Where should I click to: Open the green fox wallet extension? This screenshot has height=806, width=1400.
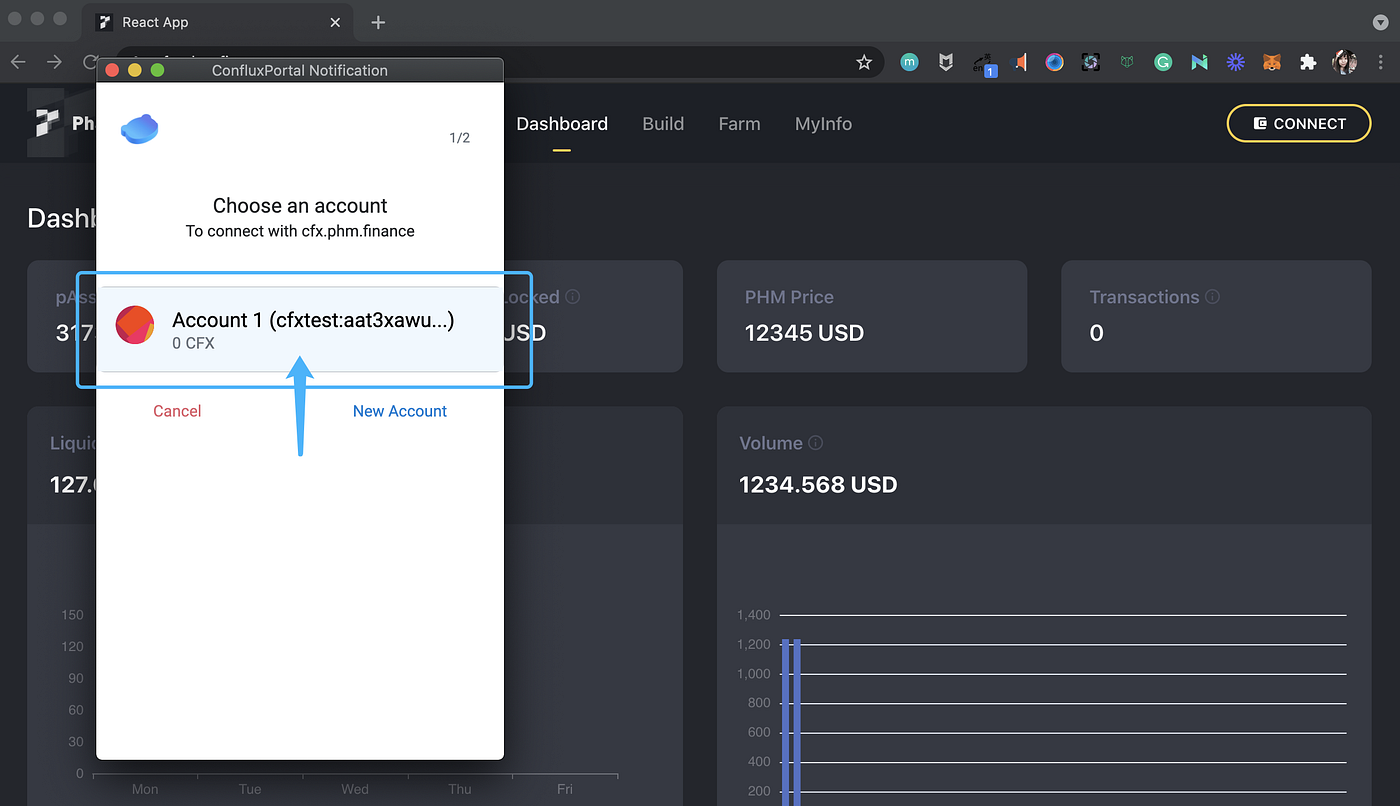tap(1127, 62)
